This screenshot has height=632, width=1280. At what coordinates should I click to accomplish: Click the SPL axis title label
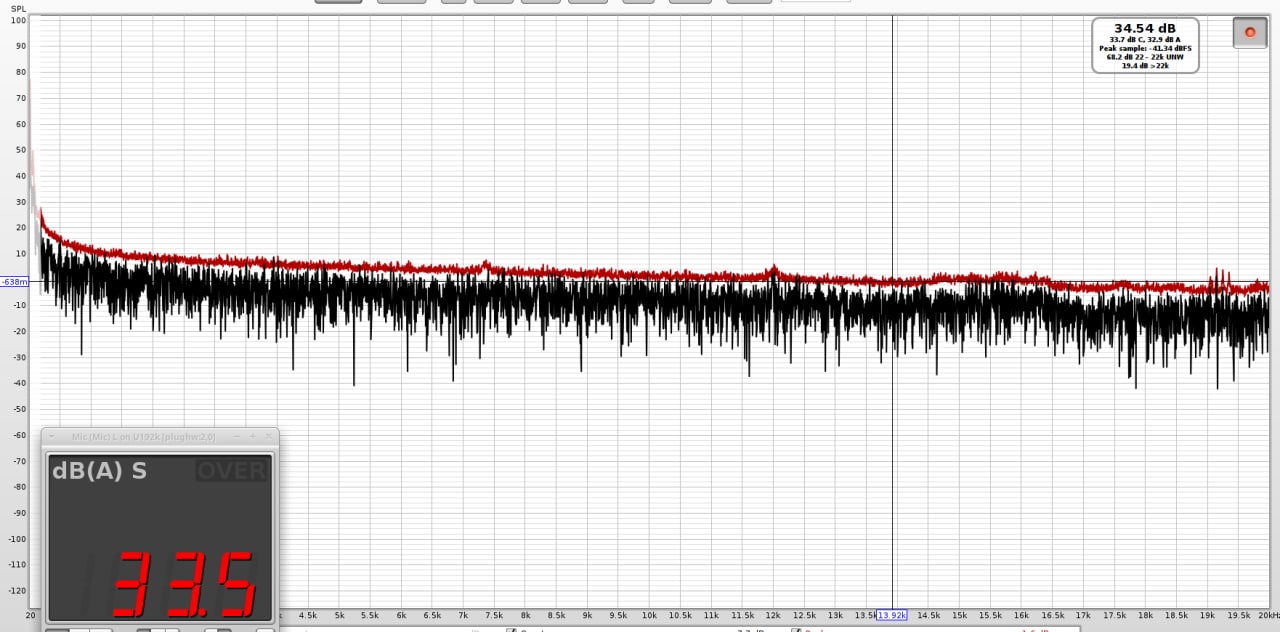click(x=19, y=9)
